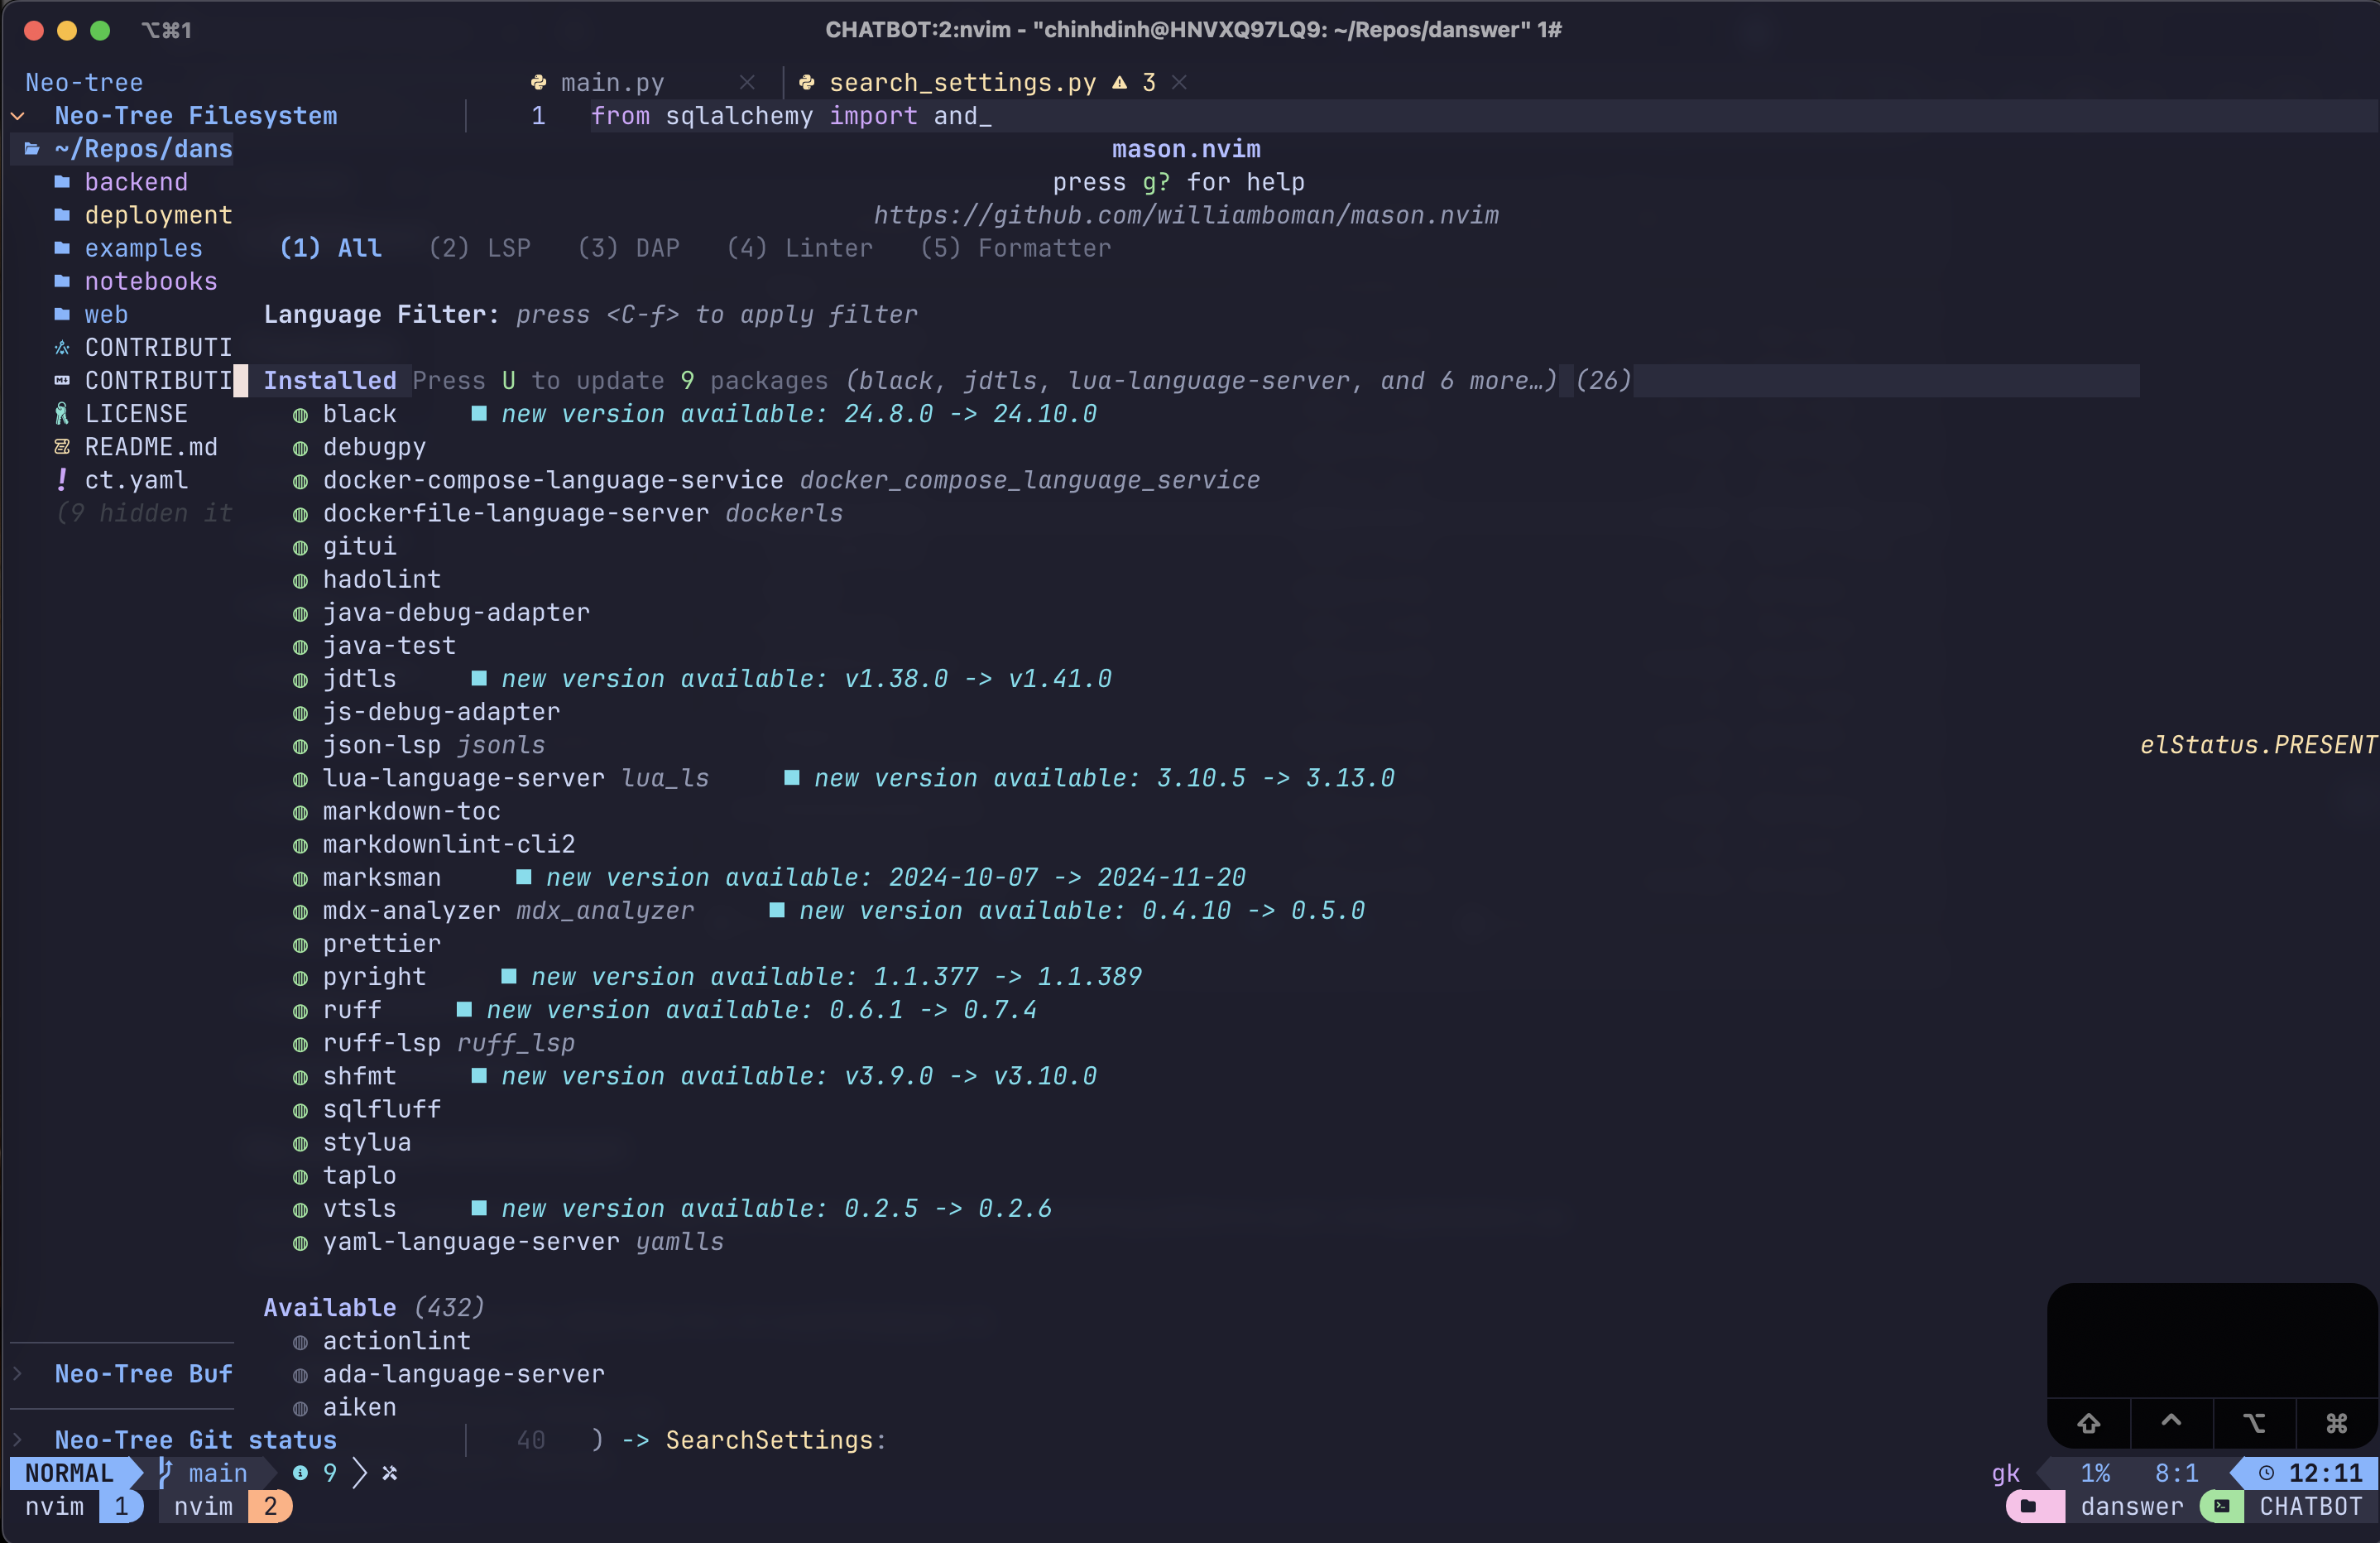
Task: Expand the Neo-Tree Git status section
Action: 18,1440
